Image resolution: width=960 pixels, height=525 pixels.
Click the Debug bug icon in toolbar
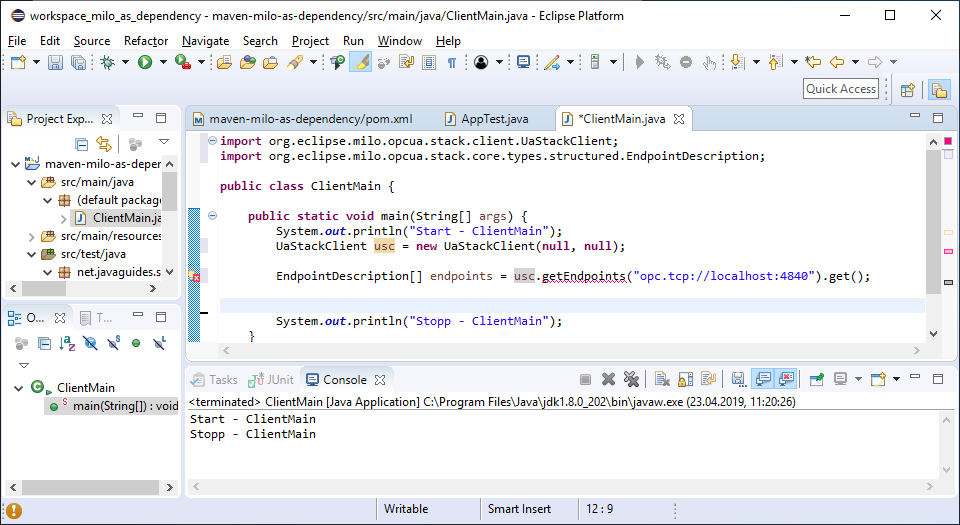108,62
